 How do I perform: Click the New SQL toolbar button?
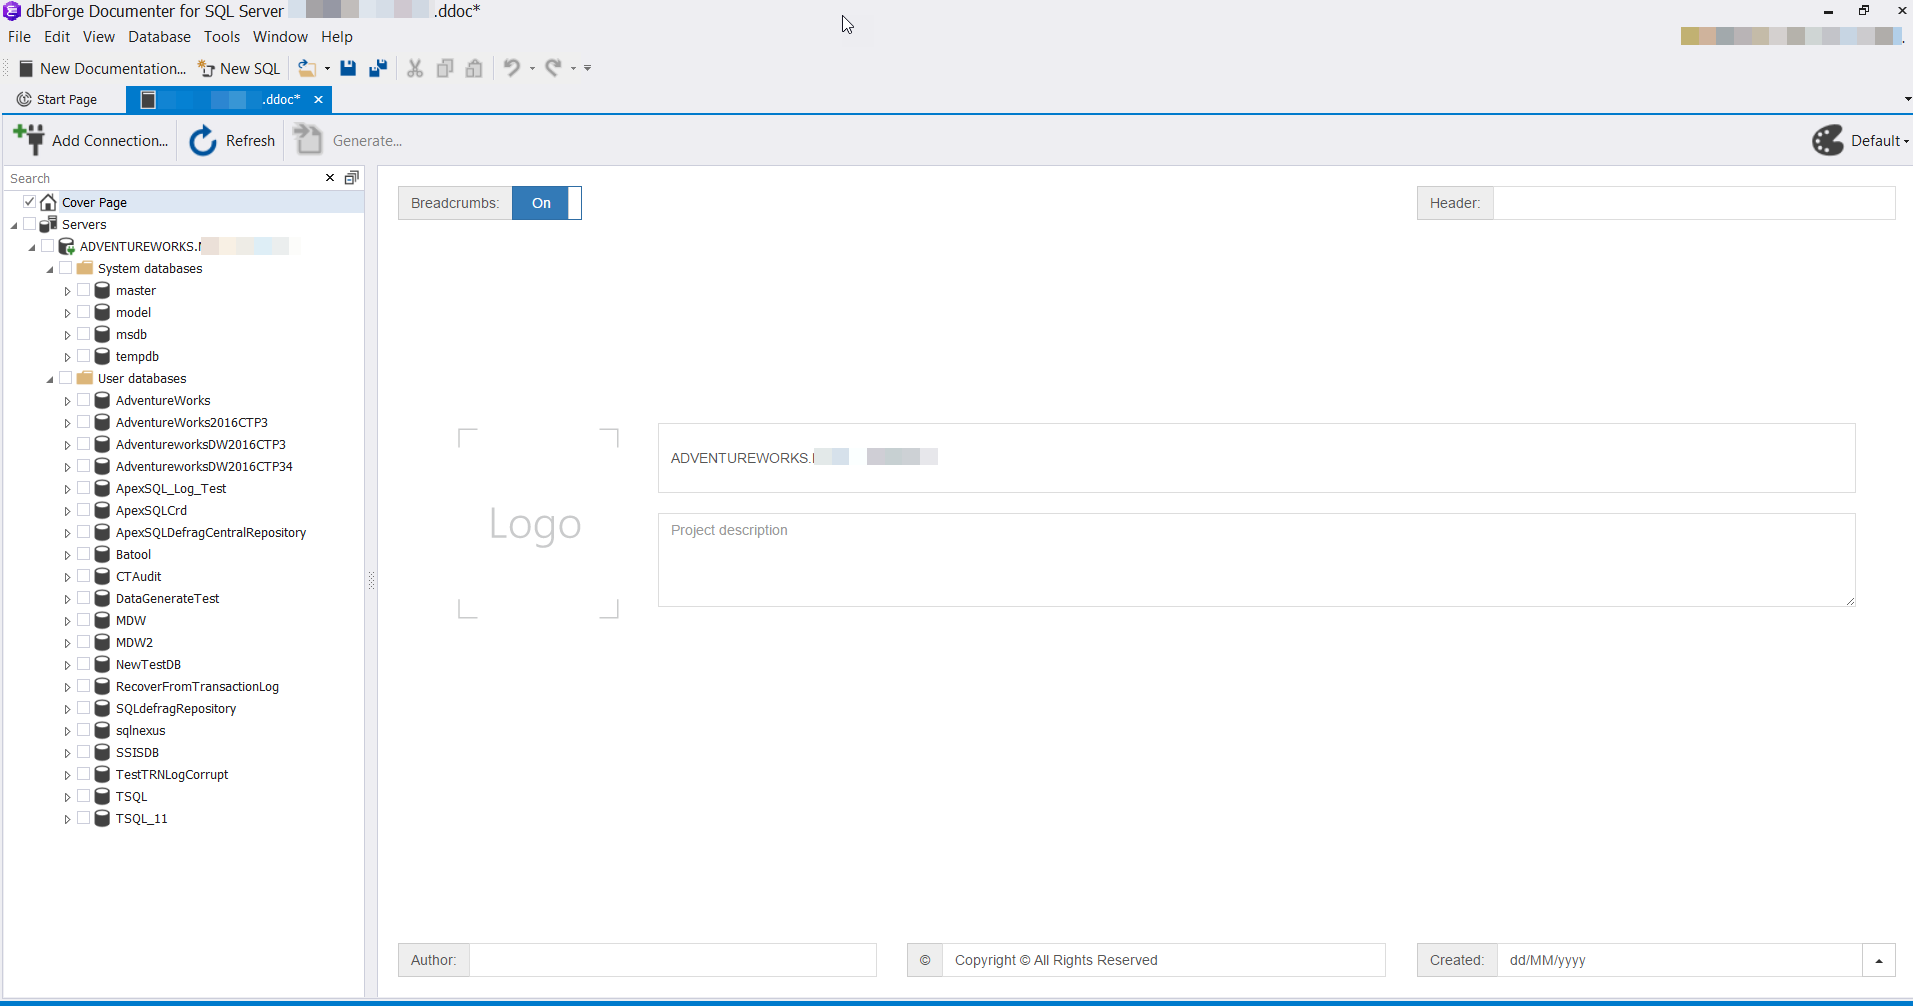[x=239, y=68]
